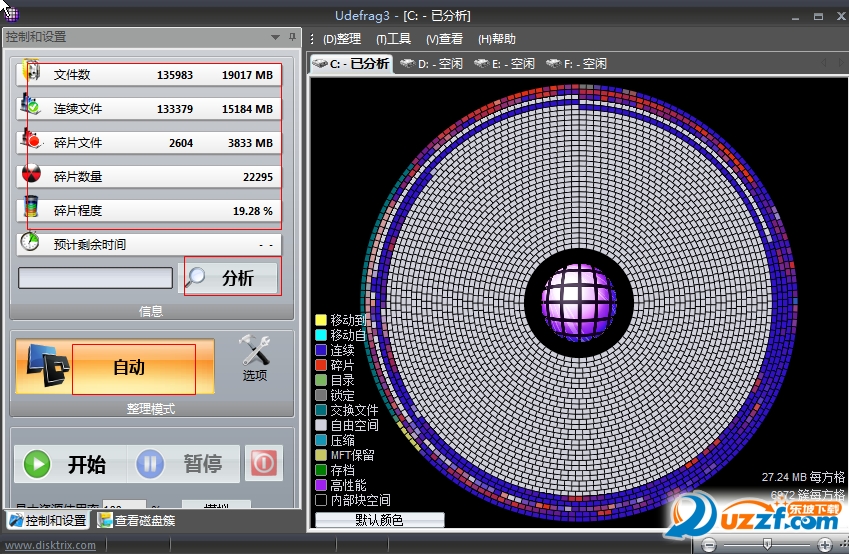Click the red 碎片 legend color swatch
The width and height of the screenshot is (849, 554).
point(321,365)
